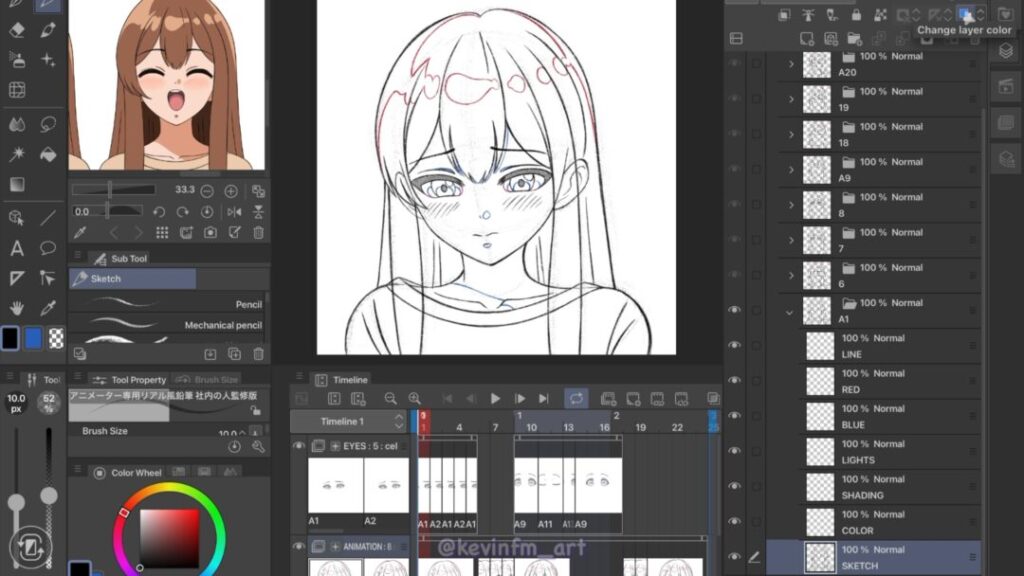Switch to the Brush Size tab
The width and height of the screenshot is (1024, 576).
tap(215, 380)
